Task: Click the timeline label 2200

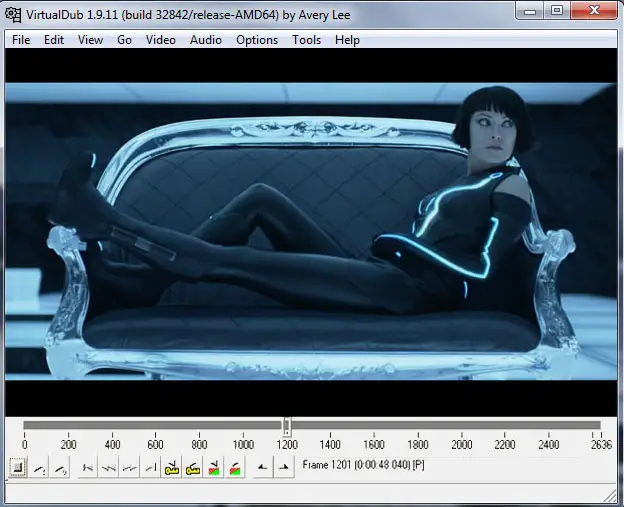Action: click(x=505, y=445)
